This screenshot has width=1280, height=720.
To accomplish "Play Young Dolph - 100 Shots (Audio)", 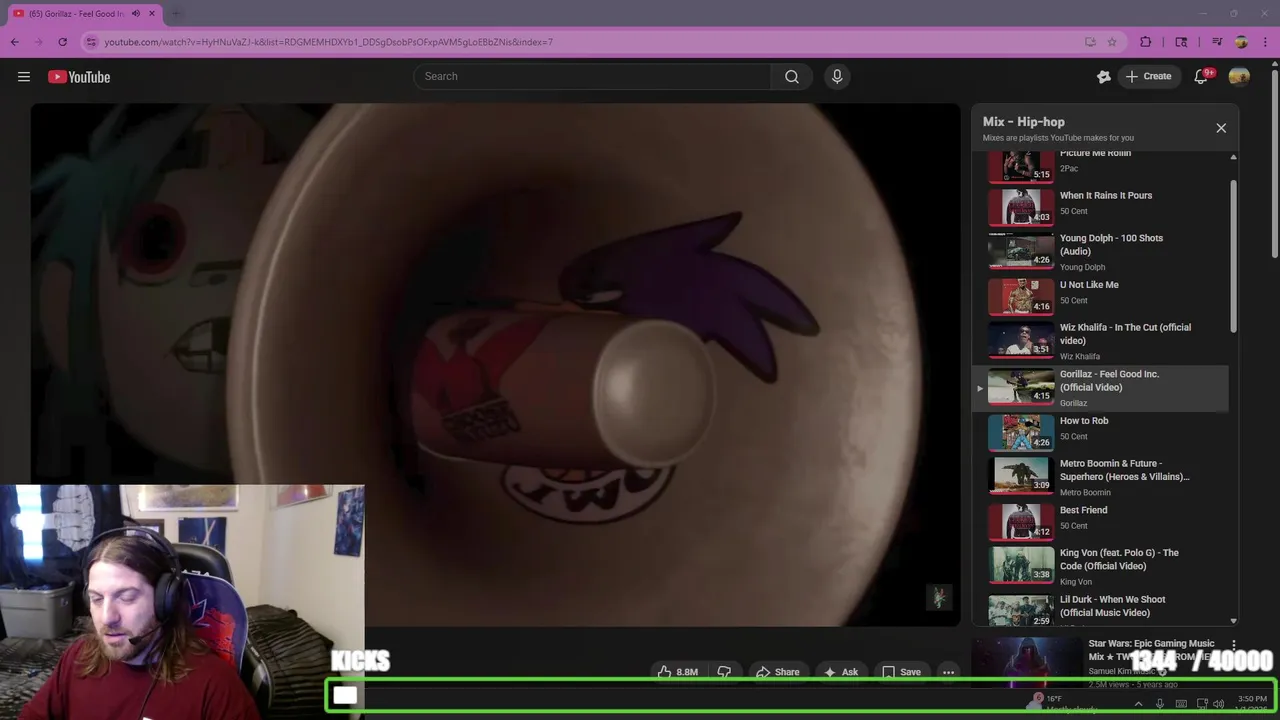I will click(1100, 252).
